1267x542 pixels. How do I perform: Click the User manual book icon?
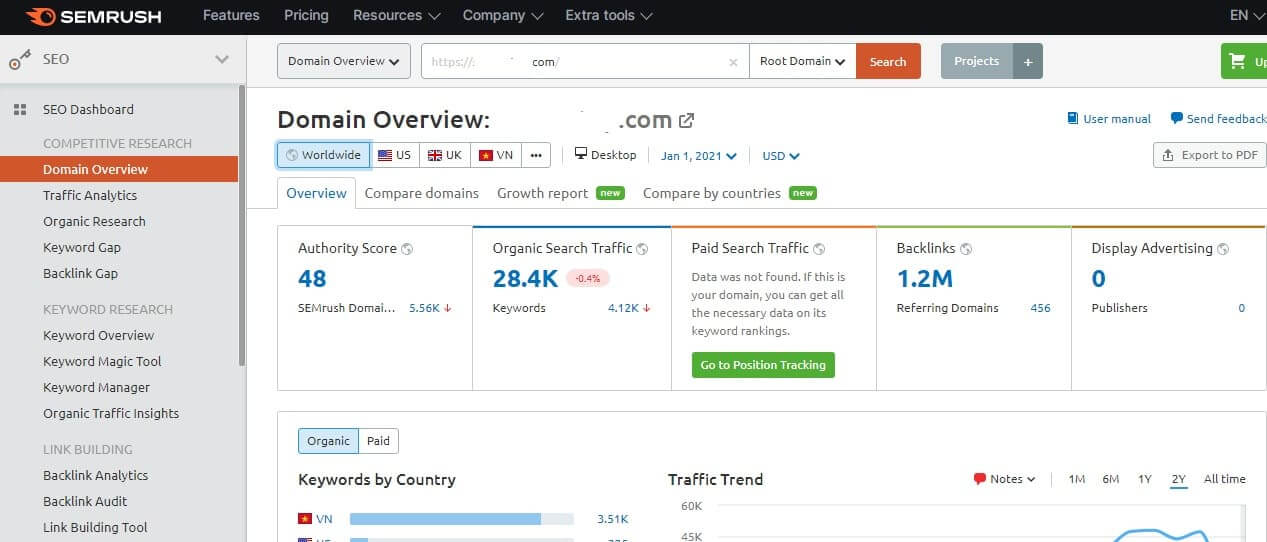tap(1073, 119)
